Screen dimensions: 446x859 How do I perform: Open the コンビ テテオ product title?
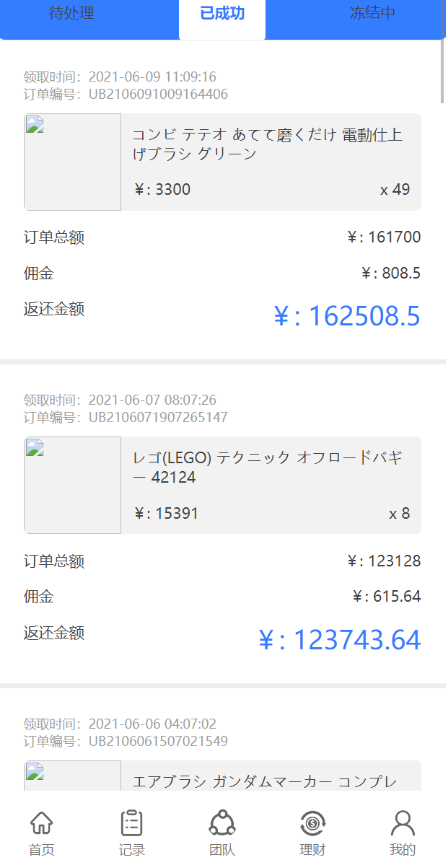(267, 145)
